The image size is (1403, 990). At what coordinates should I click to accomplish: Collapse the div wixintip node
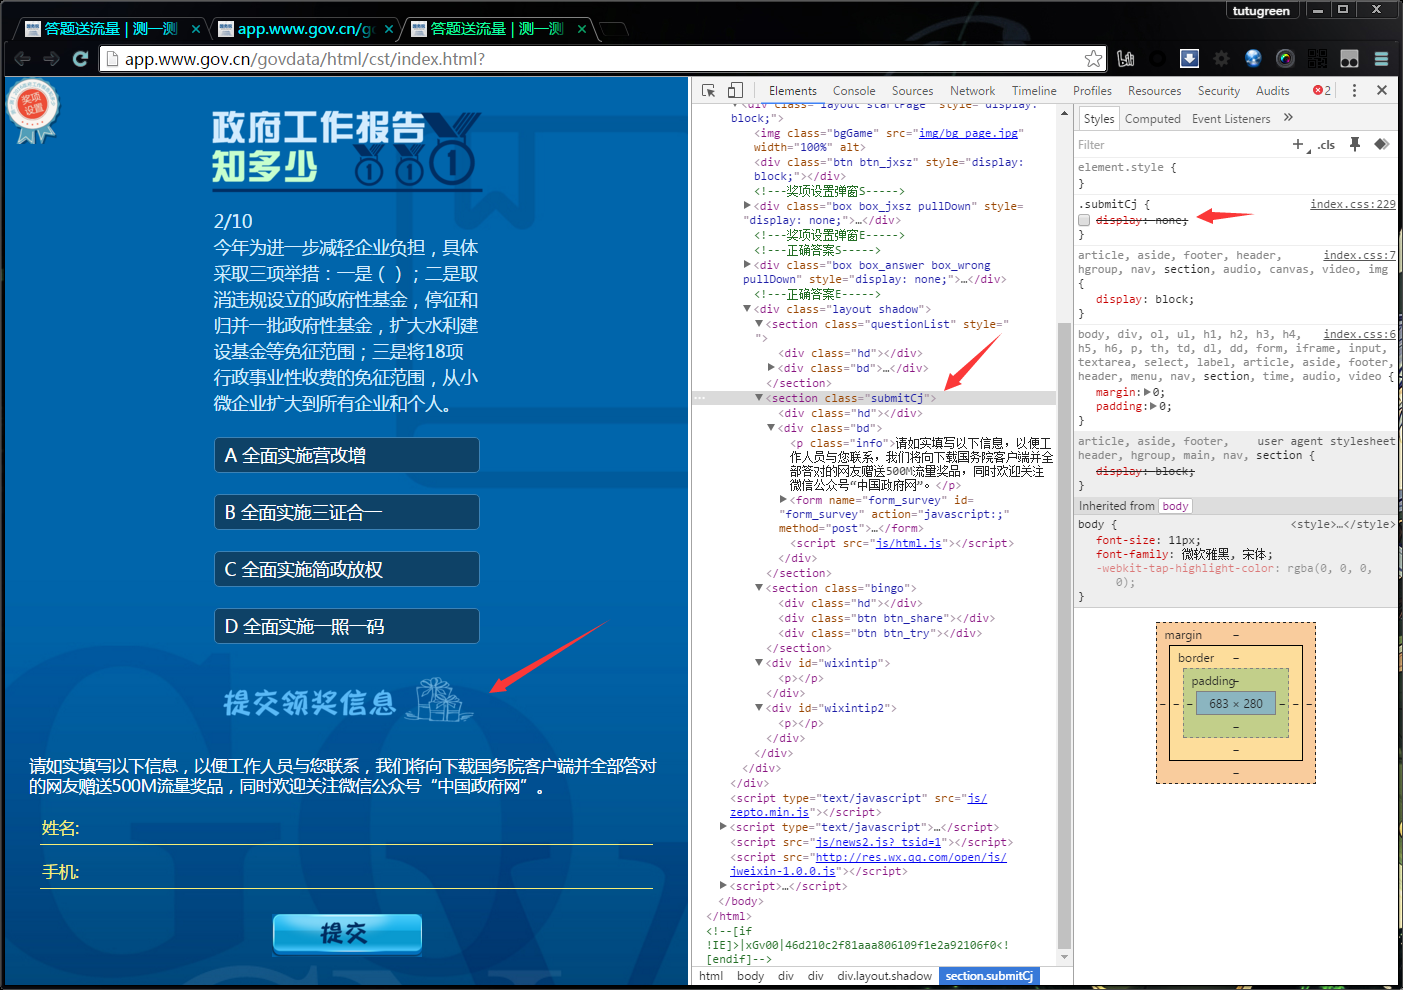click(759, 663)
